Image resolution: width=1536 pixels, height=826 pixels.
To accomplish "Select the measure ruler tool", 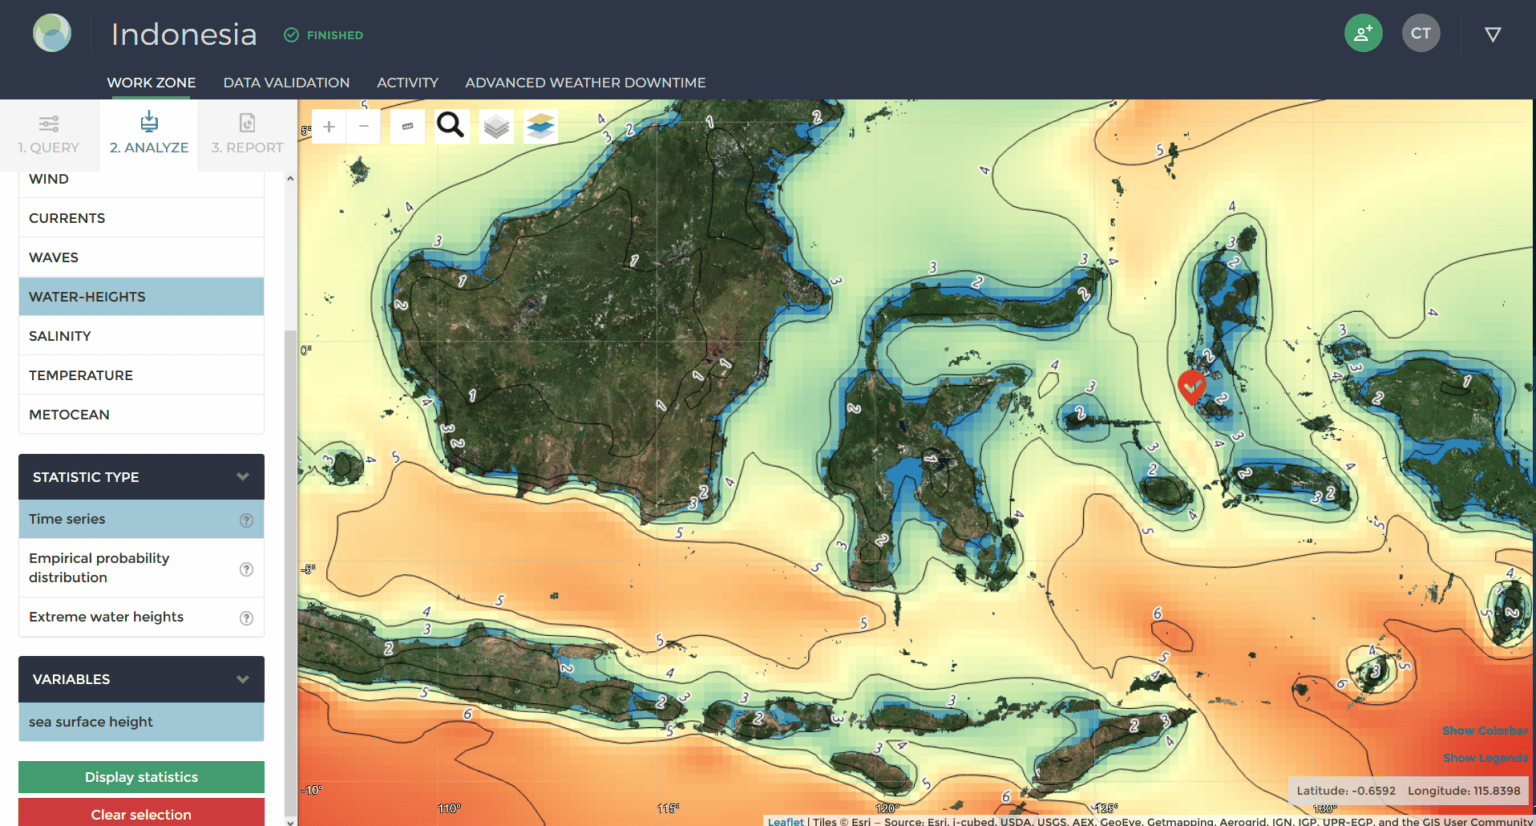I will (407, 125).
